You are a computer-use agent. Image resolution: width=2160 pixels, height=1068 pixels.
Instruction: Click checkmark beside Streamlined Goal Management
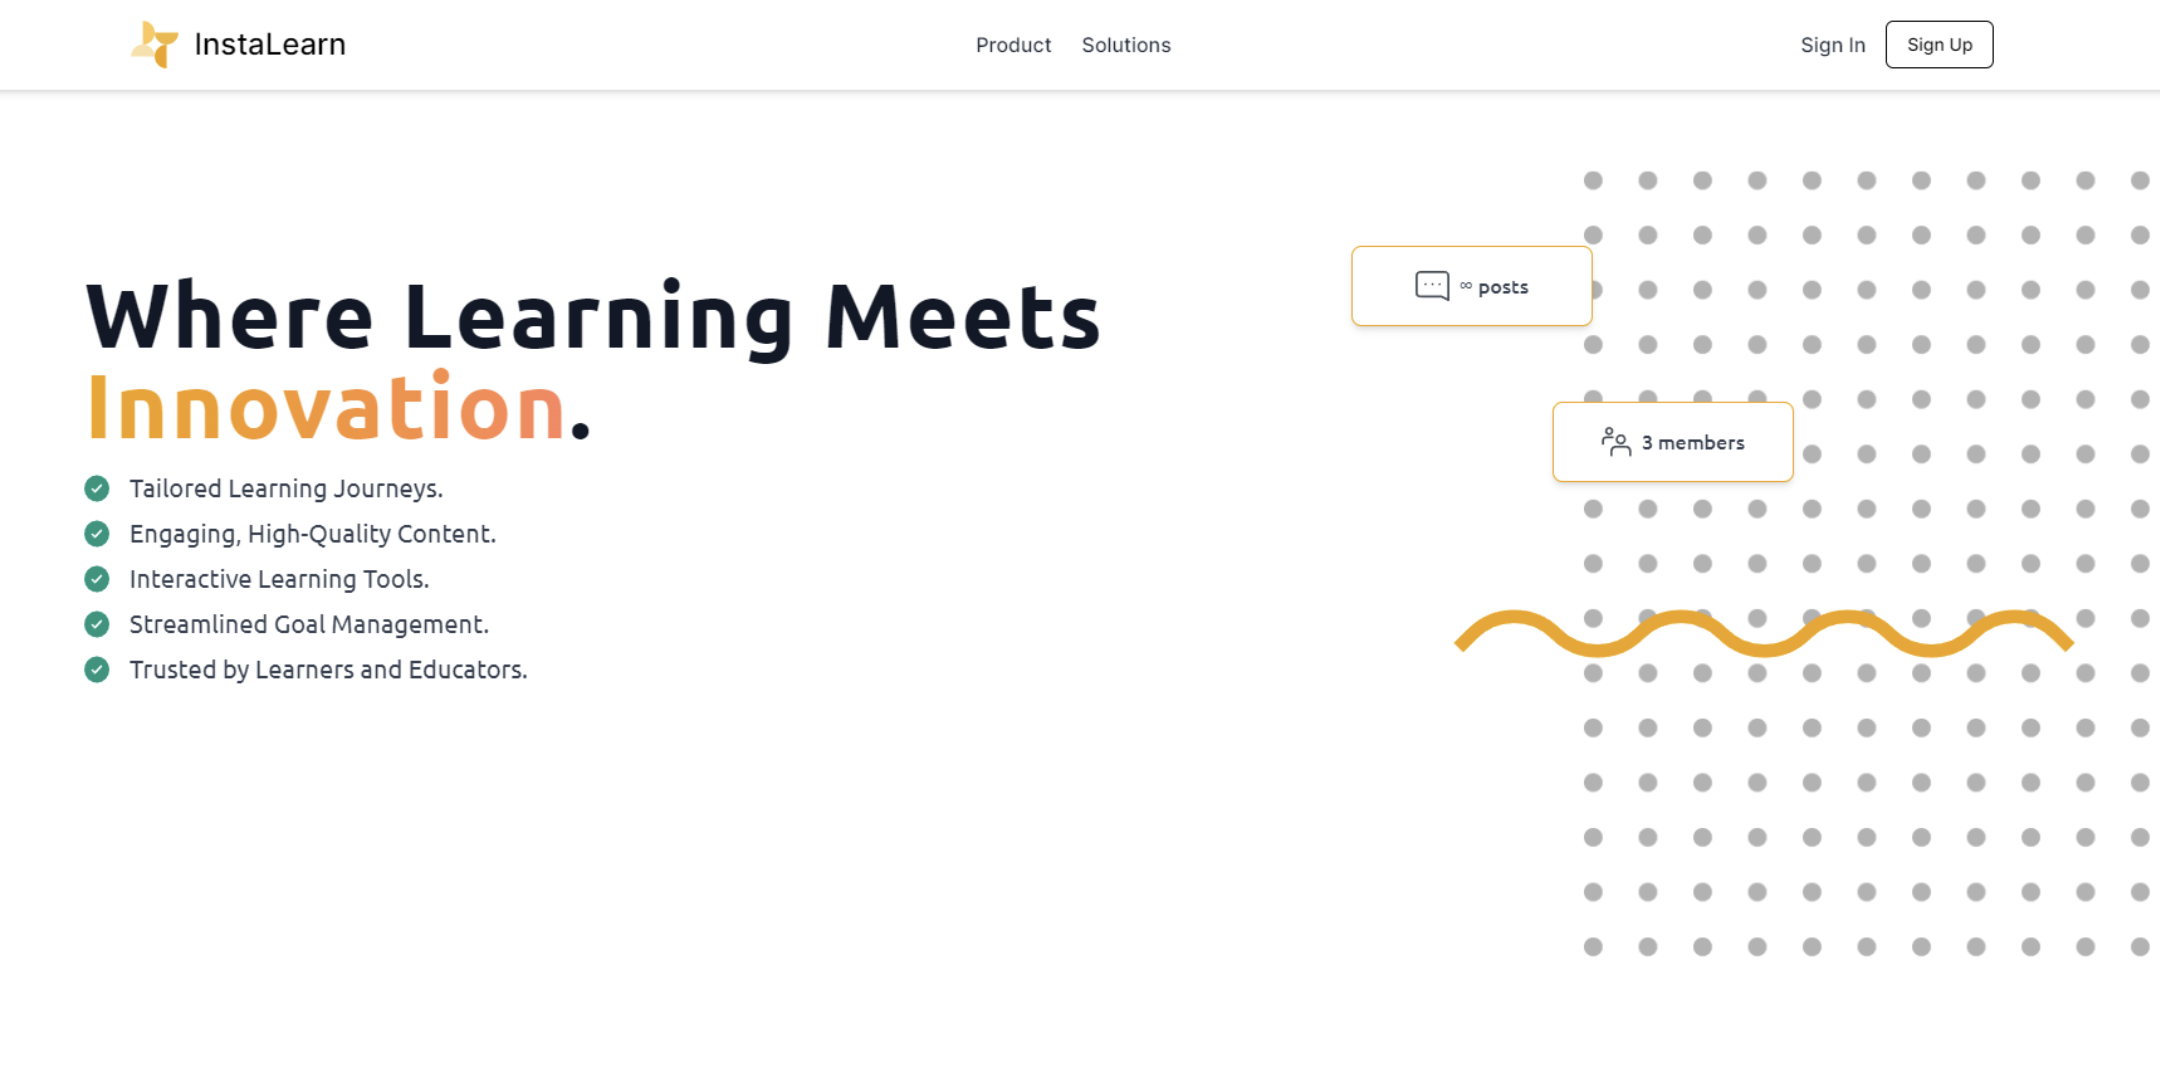(x=97, y=625)
